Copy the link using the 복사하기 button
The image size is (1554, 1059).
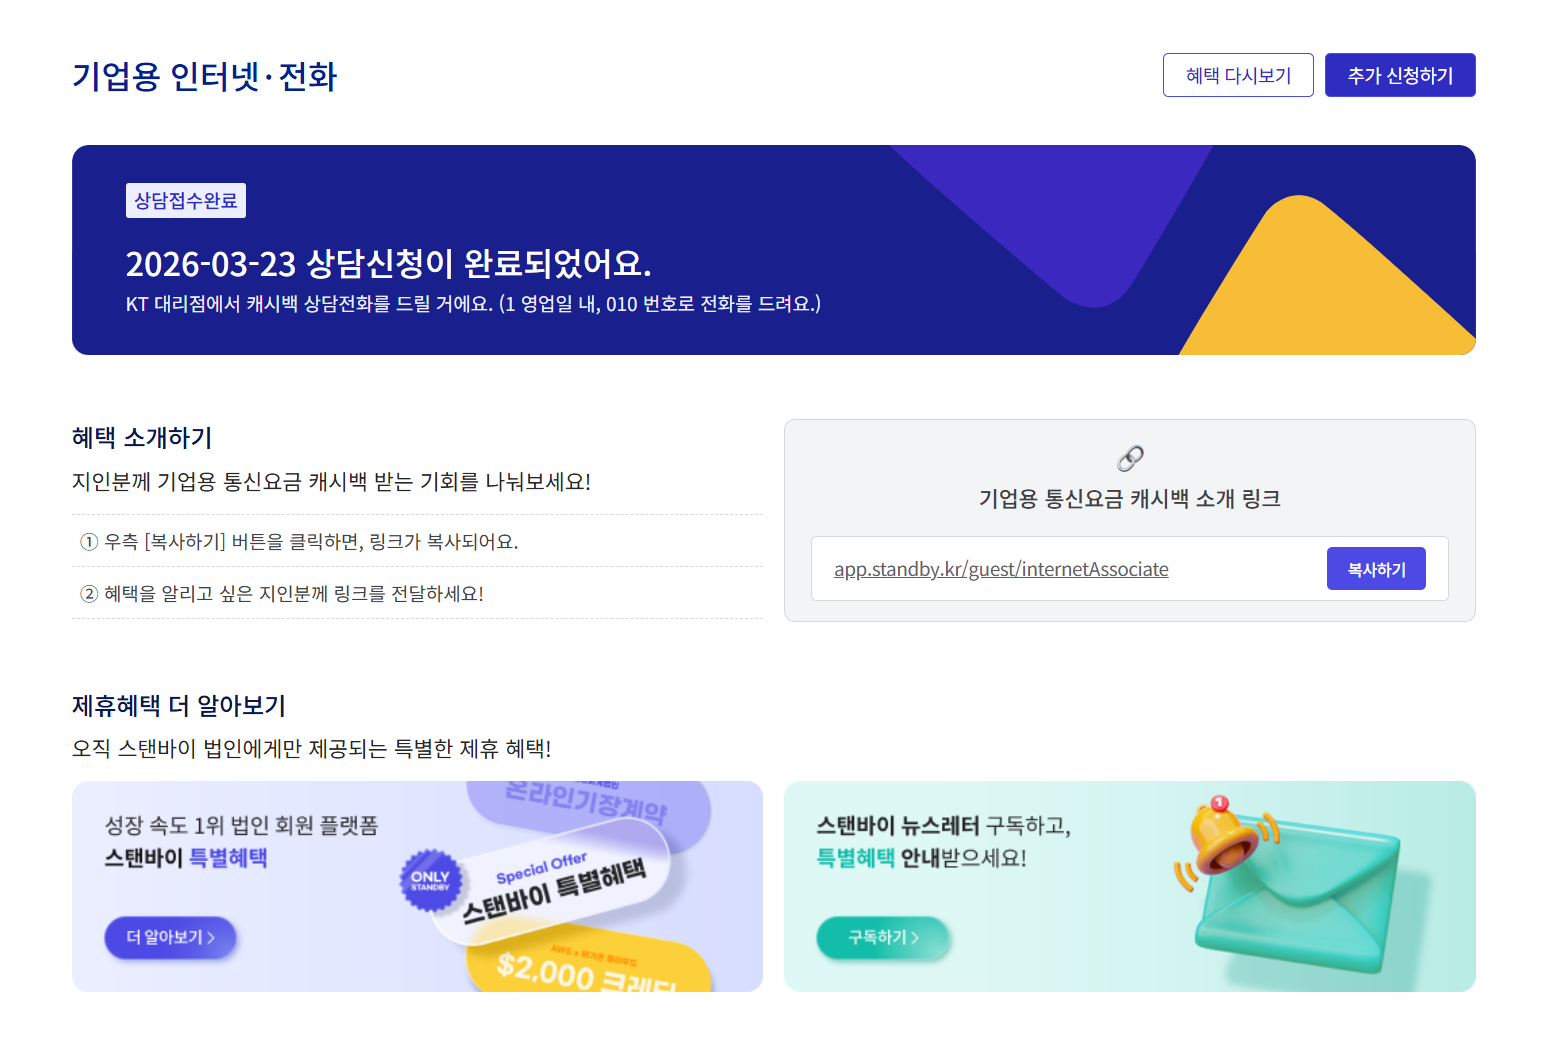pos(1376,568)
